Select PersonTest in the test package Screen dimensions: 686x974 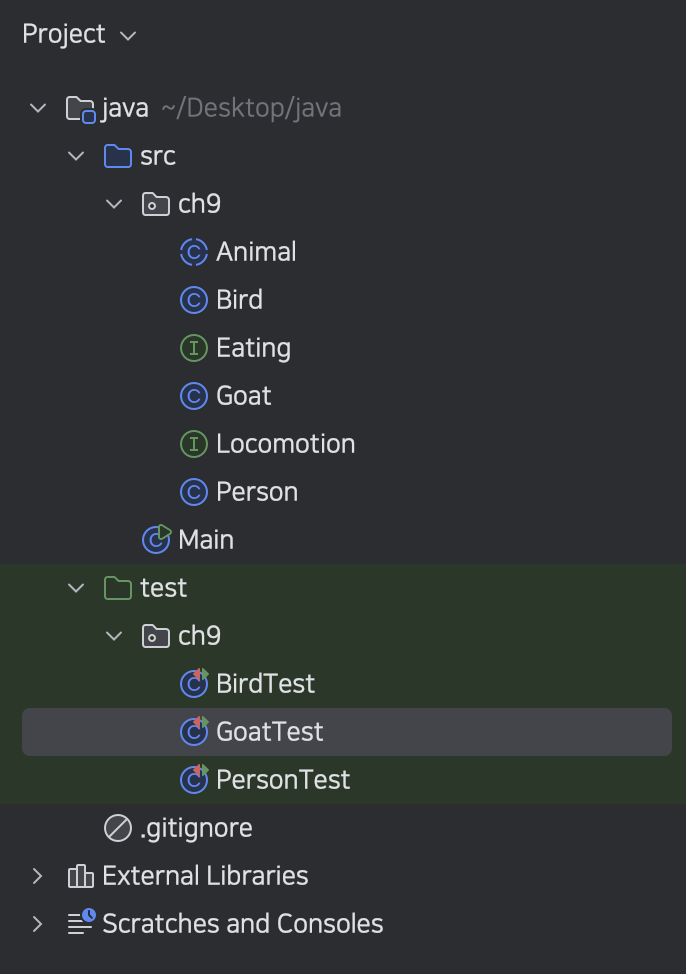coord(282,780)
